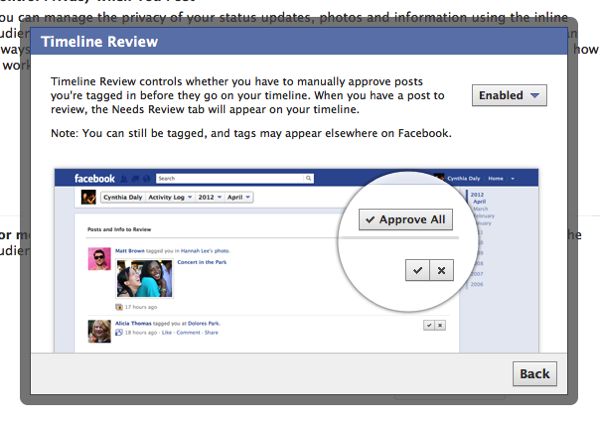Open Hannah Lee's photo link

coord(205,251)
